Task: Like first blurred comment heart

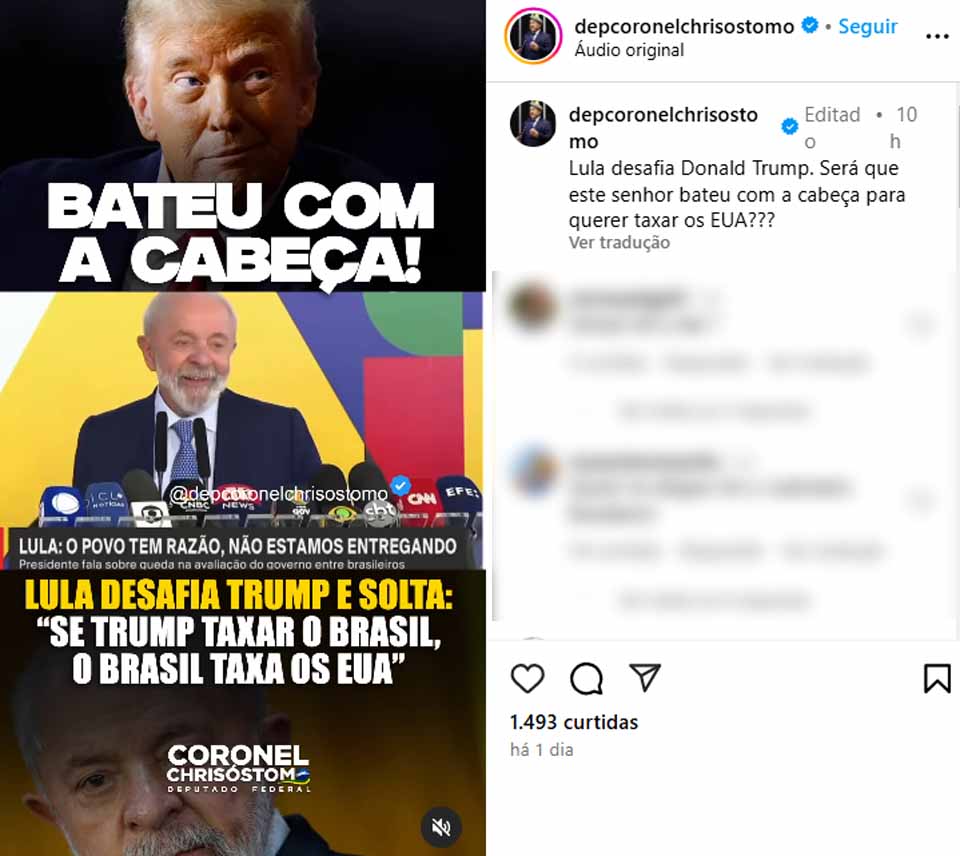Action: pyautogui.click(x=921, y=323)
